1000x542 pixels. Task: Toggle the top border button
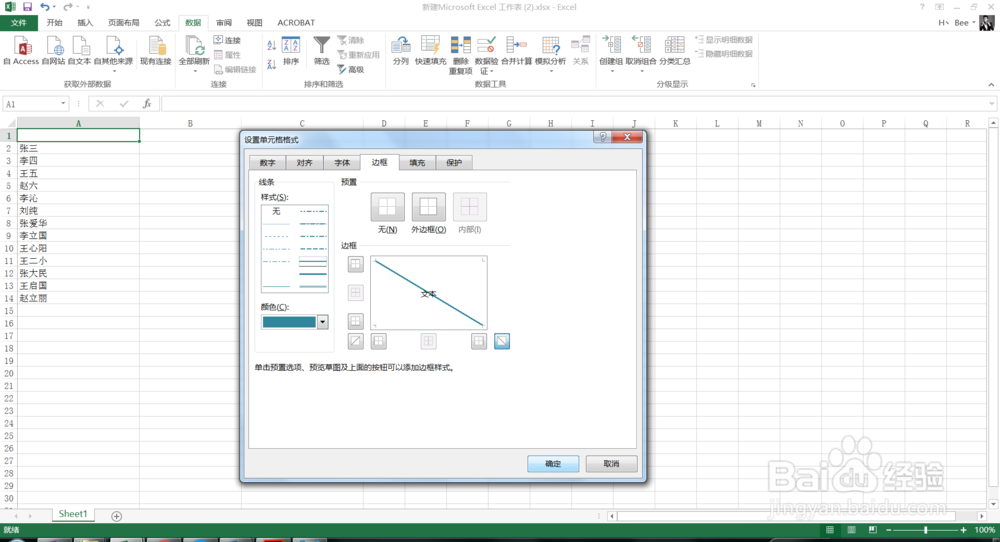(x=356, y=264)
